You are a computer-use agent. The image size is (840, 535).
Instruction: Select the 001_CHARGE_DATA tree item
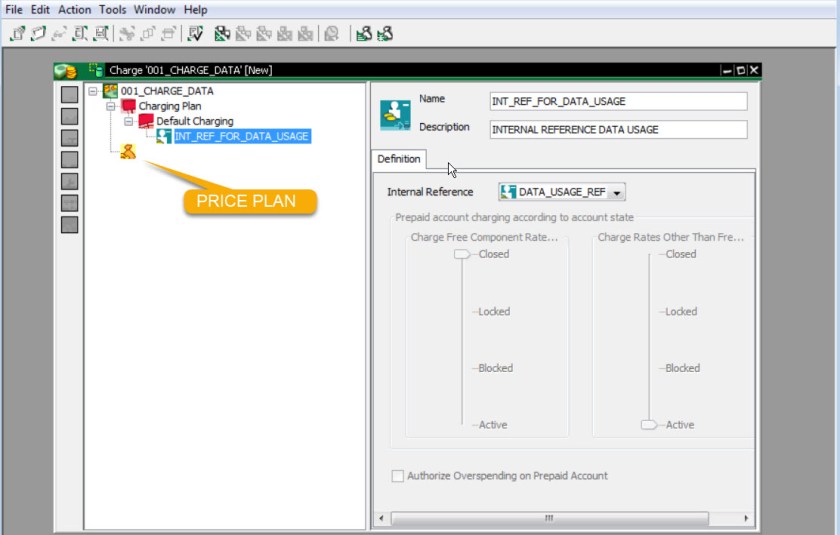click(167, 91)
